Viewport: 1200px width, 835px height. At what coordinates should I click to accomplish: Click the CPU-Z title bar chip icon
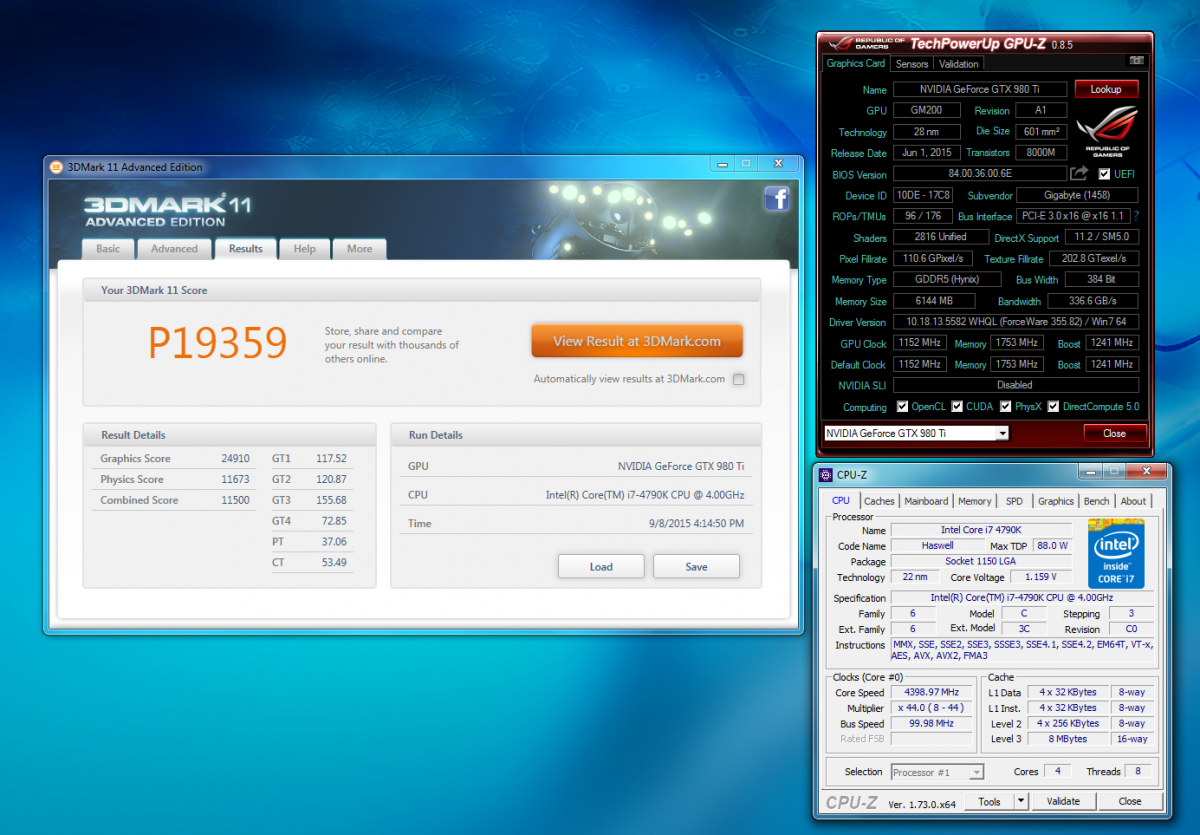tap(826, 475)
